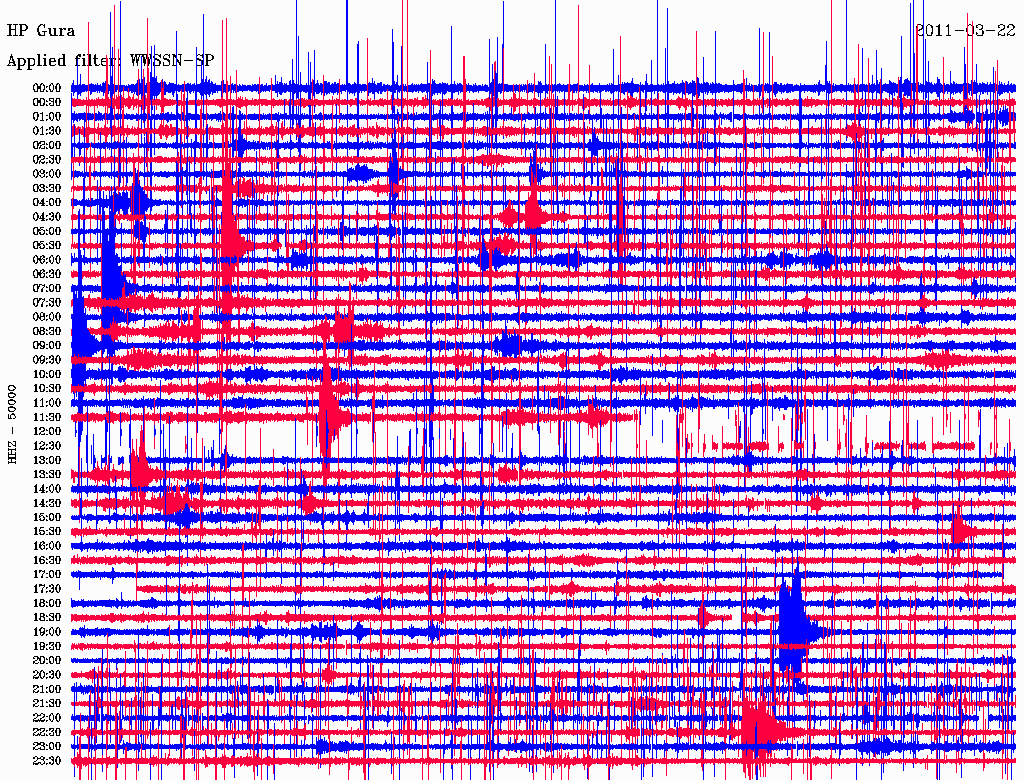Screen dimensions: 1024x780
Task: Click the 2011-03-22 date text
Action: [x=966, y=30]
